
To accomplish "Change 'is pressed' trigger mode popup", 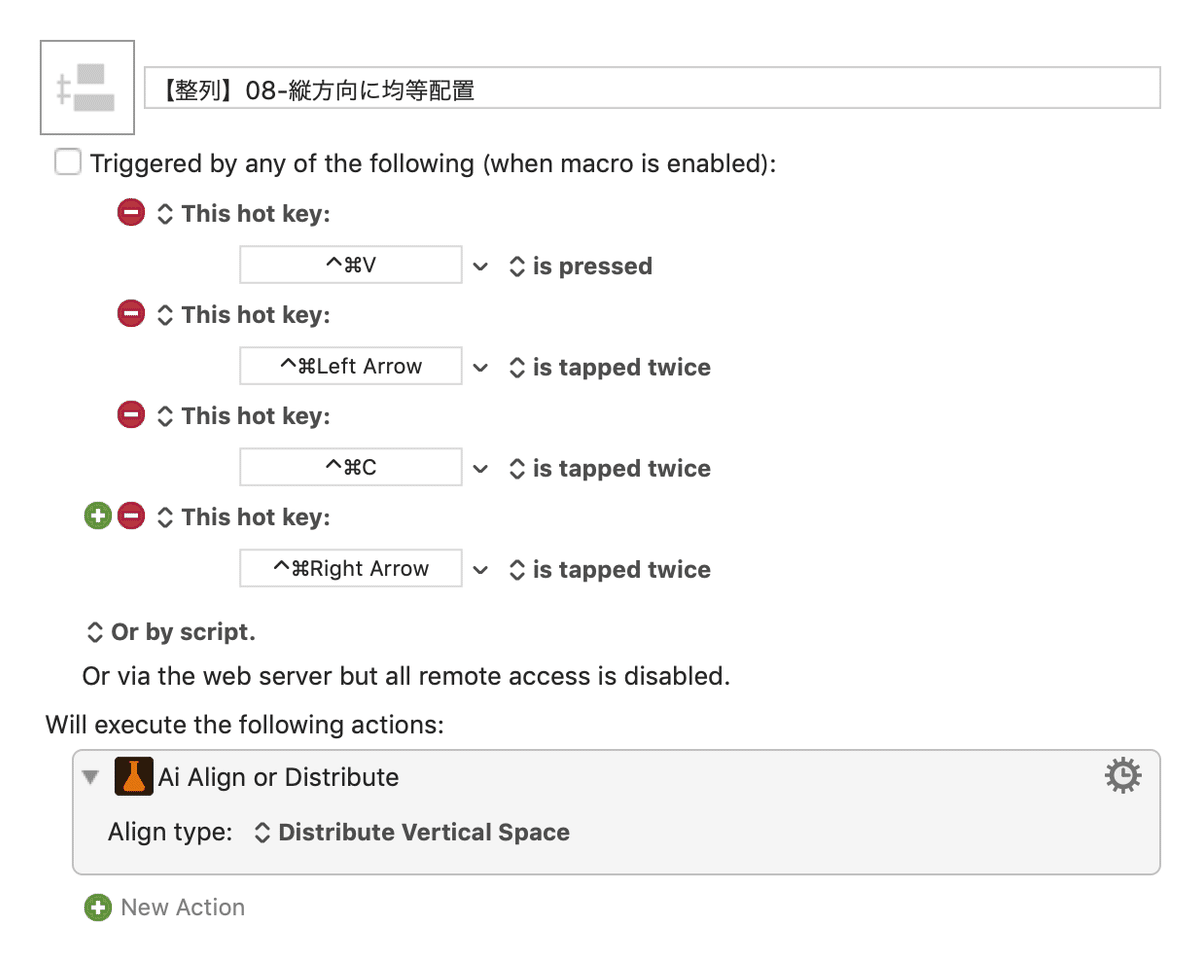I will click(581, 266).
